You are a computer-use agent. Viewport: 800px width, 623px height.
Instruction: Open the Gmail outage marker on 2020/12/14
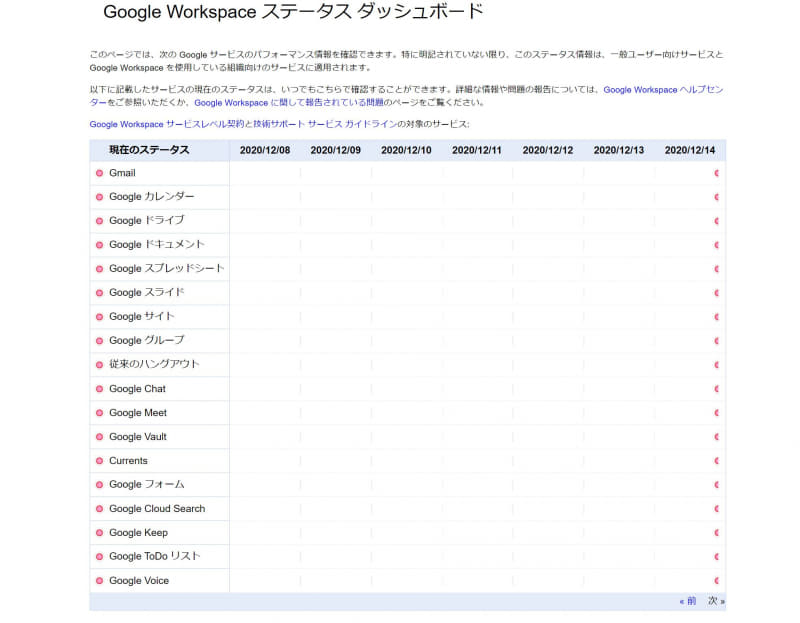click(717, 173)
